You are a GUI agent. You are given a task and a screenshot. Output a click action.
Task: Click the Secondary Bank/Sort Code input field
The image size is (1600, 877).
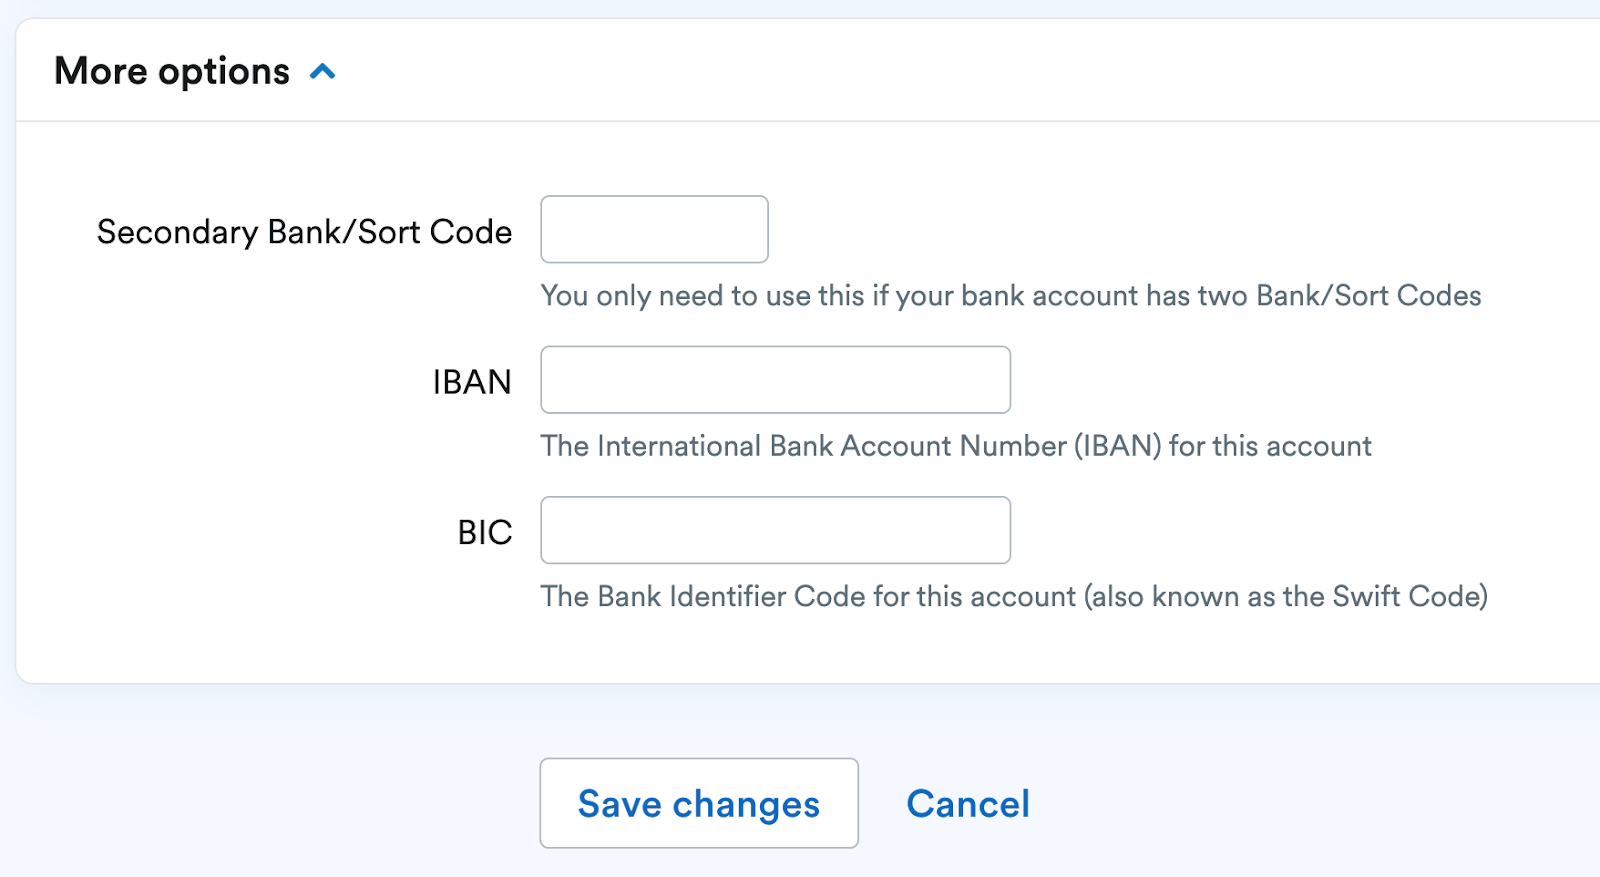coord(654,229)
